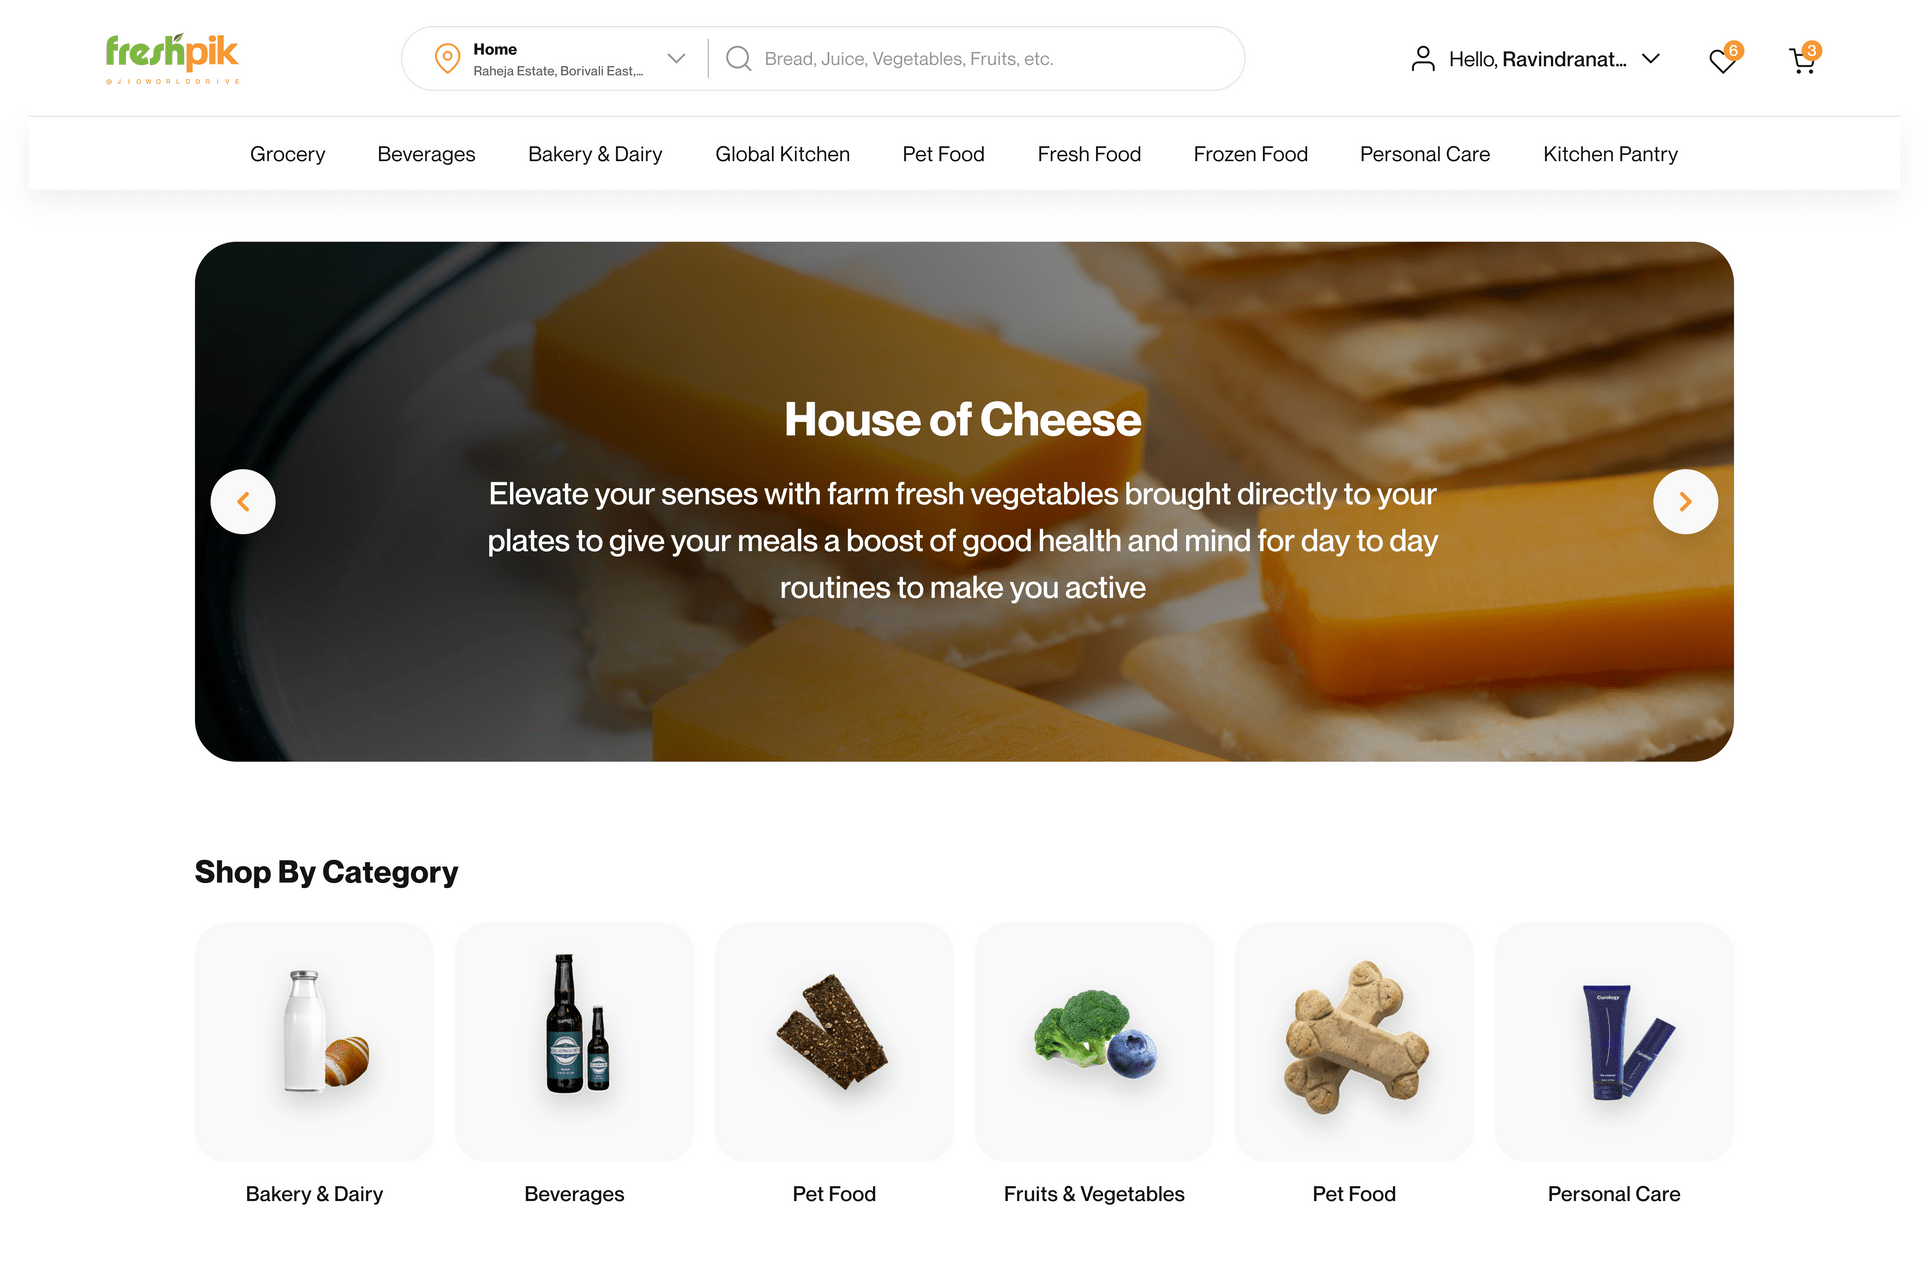Expand the delivery address dropdown chevron

coord(676,59)
